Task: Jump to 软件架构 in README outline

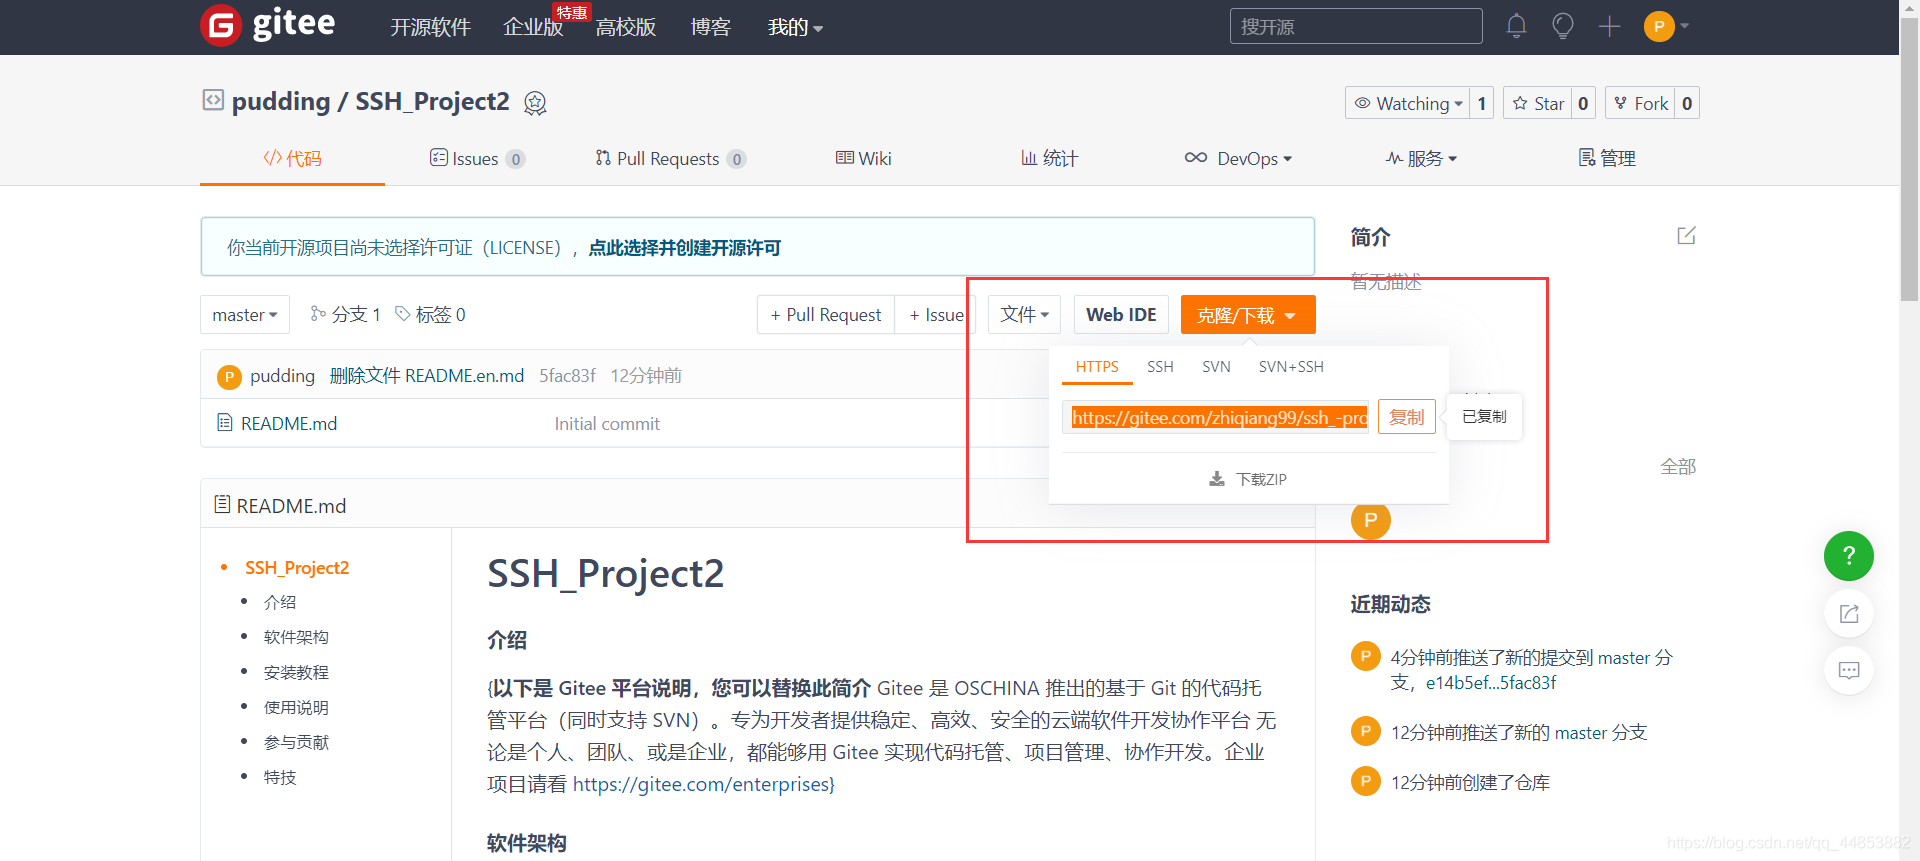Action: pyautogui.click(x=296, y=637)
